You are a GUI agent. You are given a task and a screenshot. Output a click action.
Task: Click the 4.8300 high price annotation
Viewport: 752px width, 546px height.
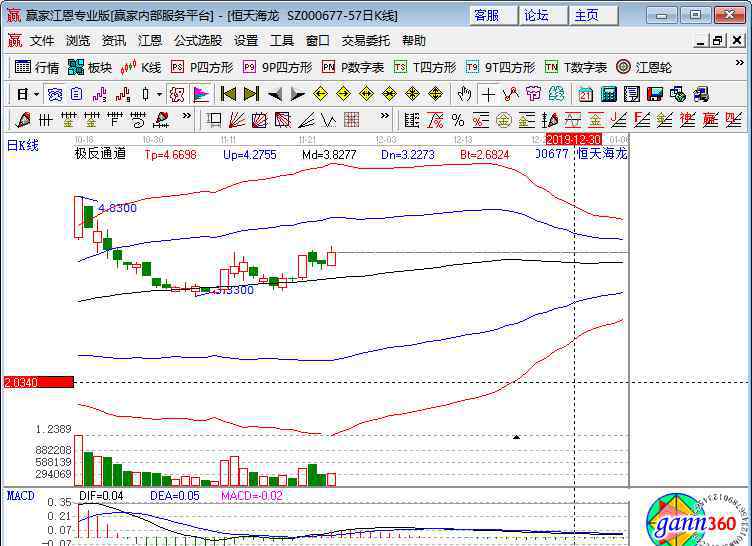point(118,208)
